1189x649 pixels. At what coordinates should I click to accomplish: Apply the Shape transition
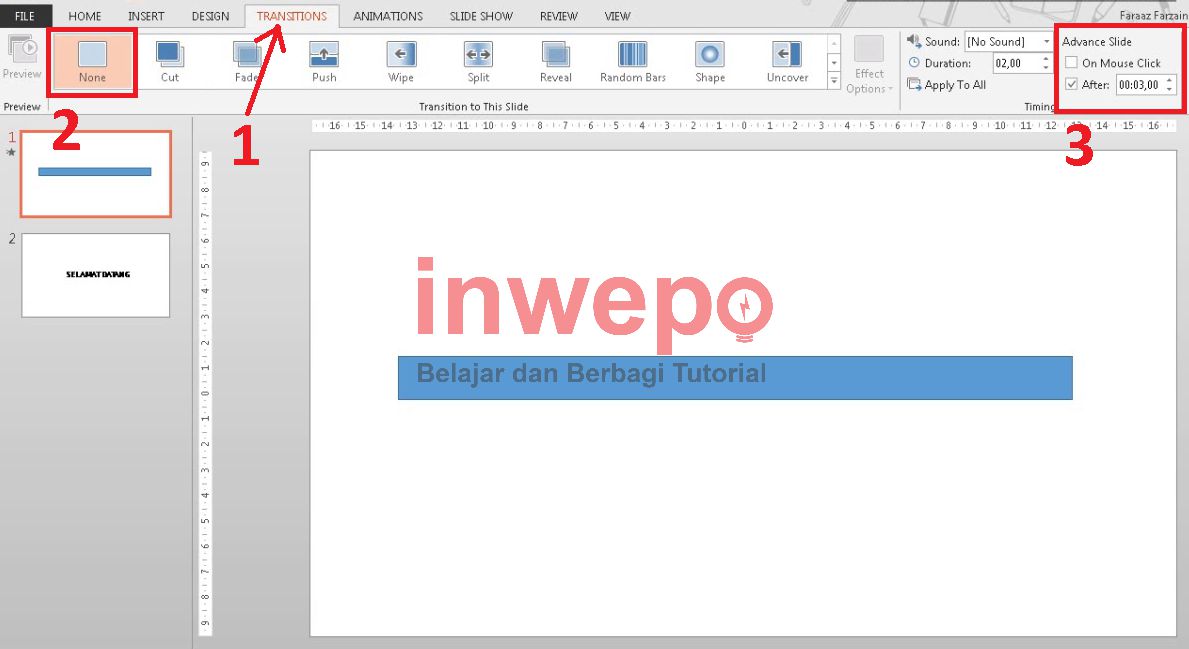pyautogui.click(x=710, y=61)
